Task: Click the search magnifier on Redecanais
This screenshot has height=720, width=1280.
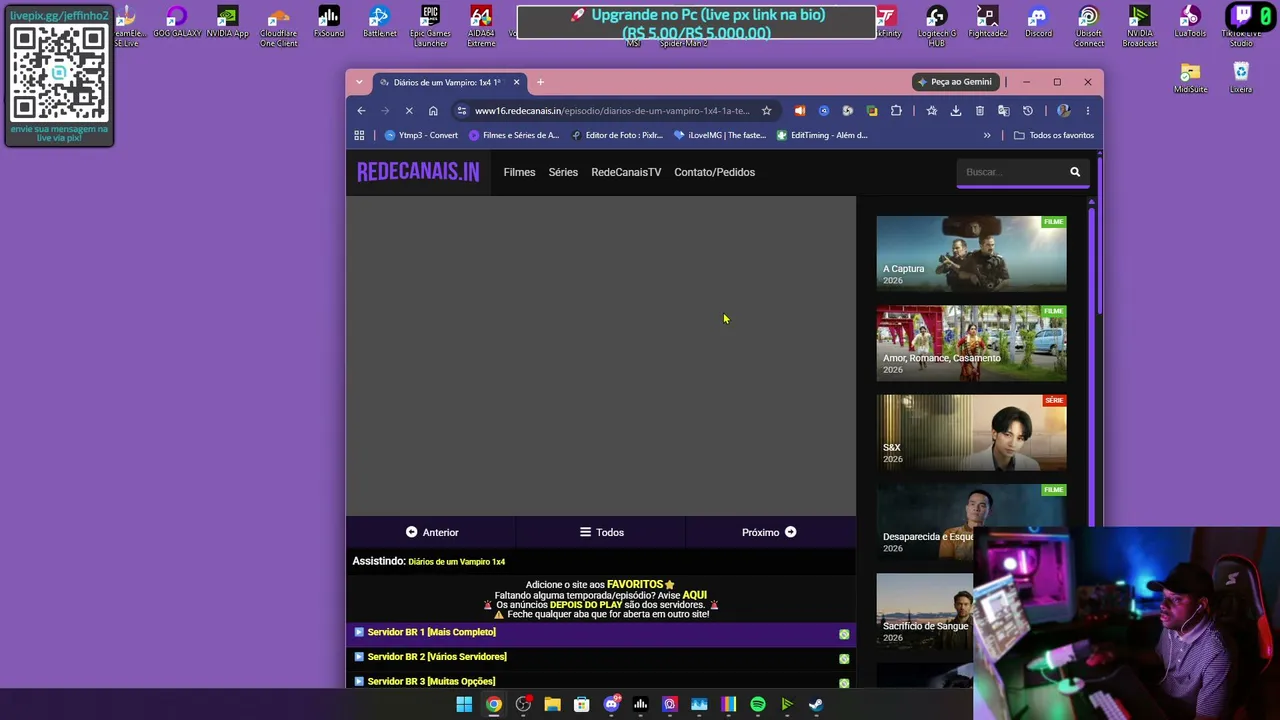Action: pos(1075,172)
